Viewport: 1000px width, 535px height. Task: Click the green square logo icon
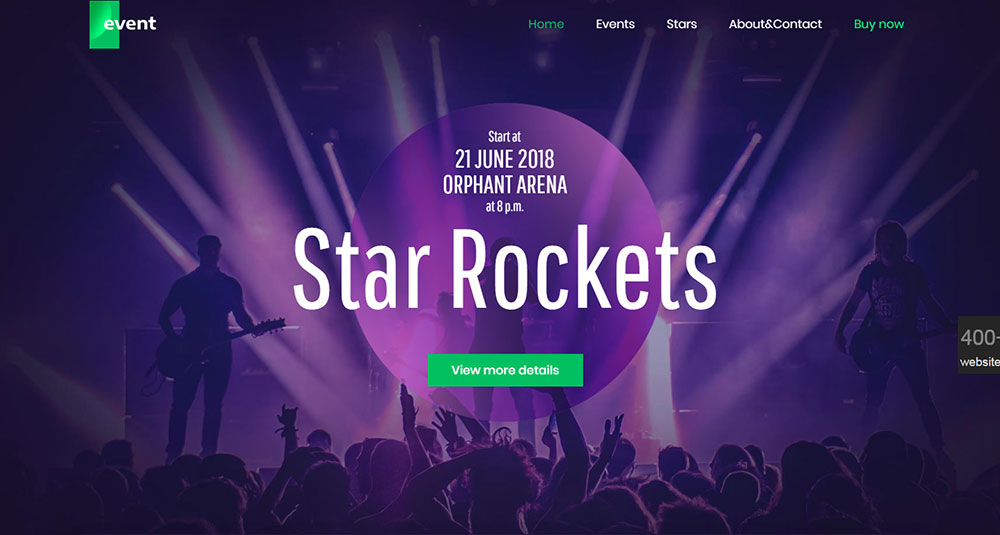tap(104, 24)
